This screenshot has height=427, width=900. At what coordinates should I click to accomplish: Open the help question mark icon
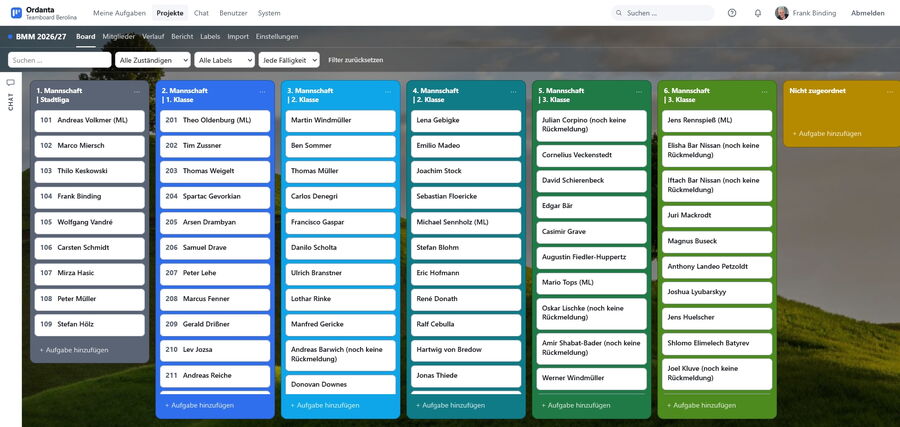tap(732, 13)
